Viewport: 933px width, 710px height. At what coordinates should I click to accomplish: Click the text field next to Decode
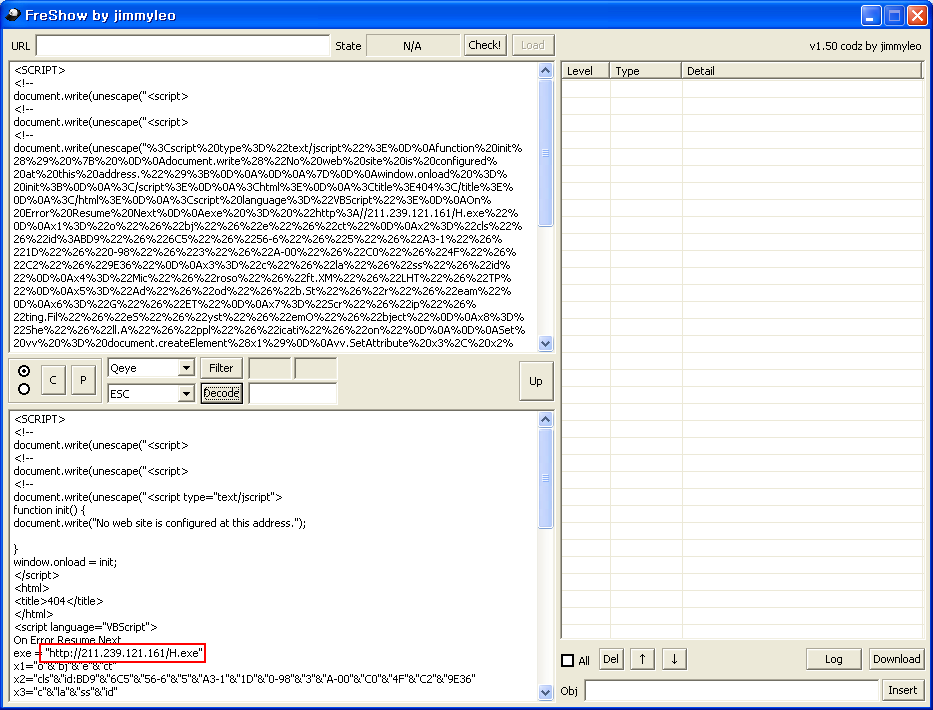click(293, 393)
